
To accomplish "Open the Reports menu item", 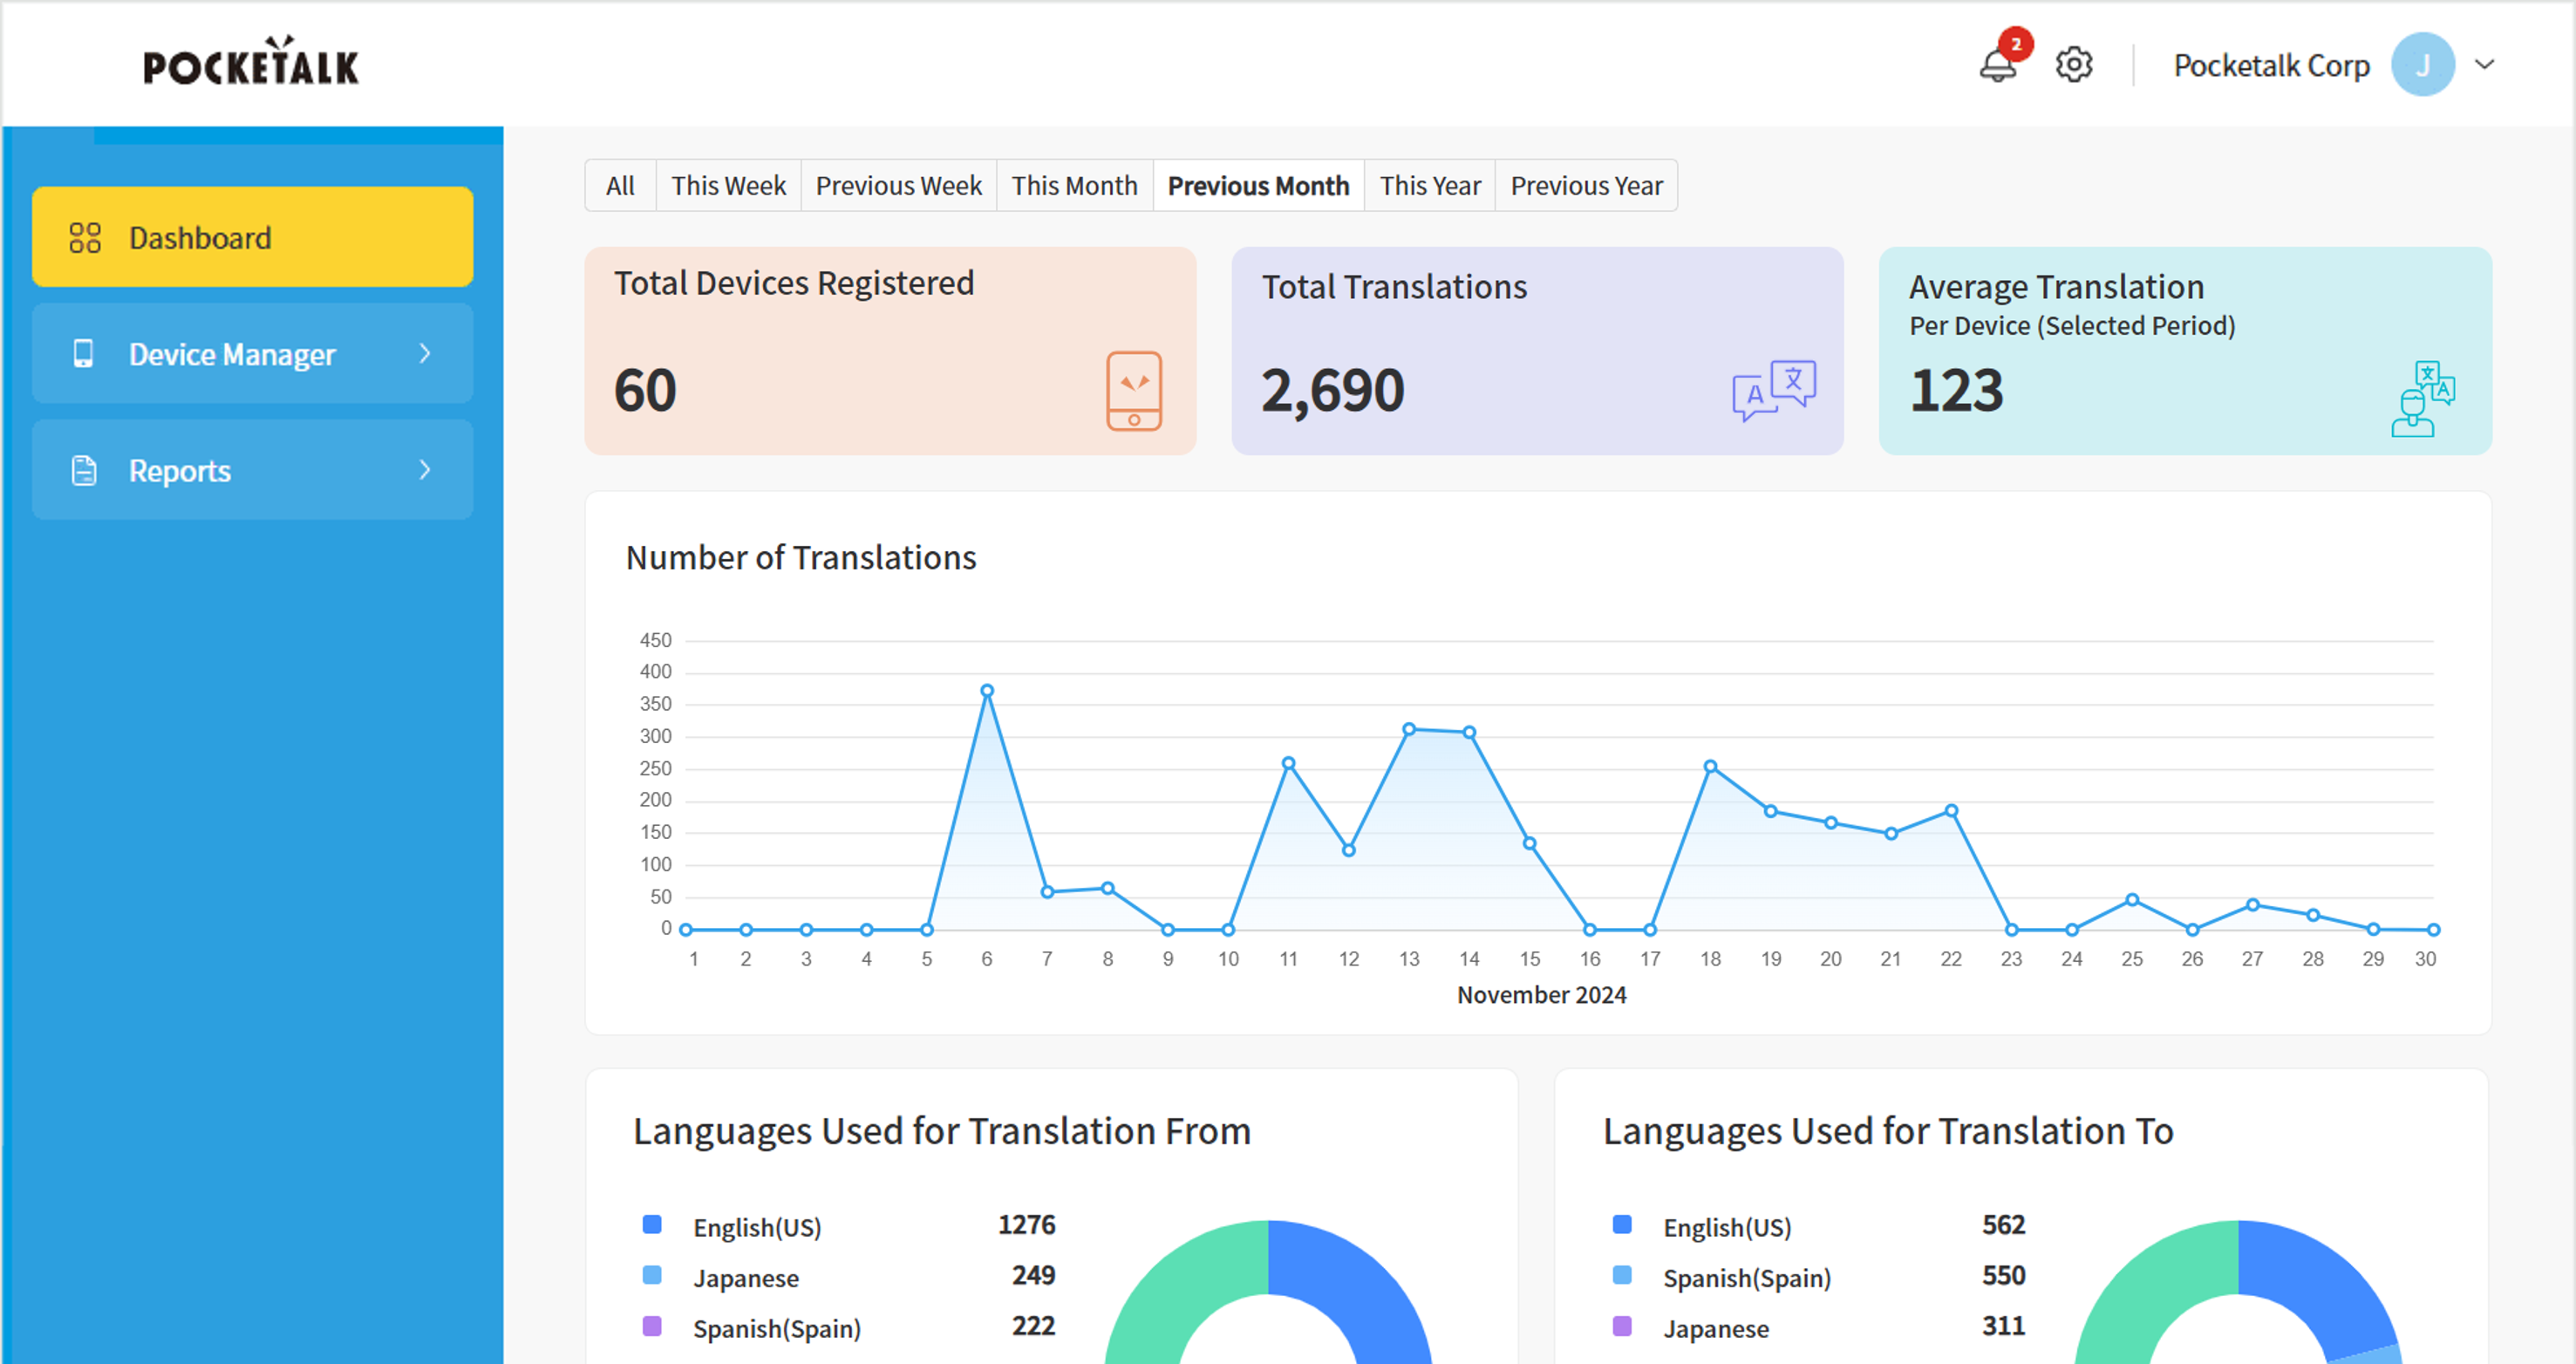I will point(252,470).
